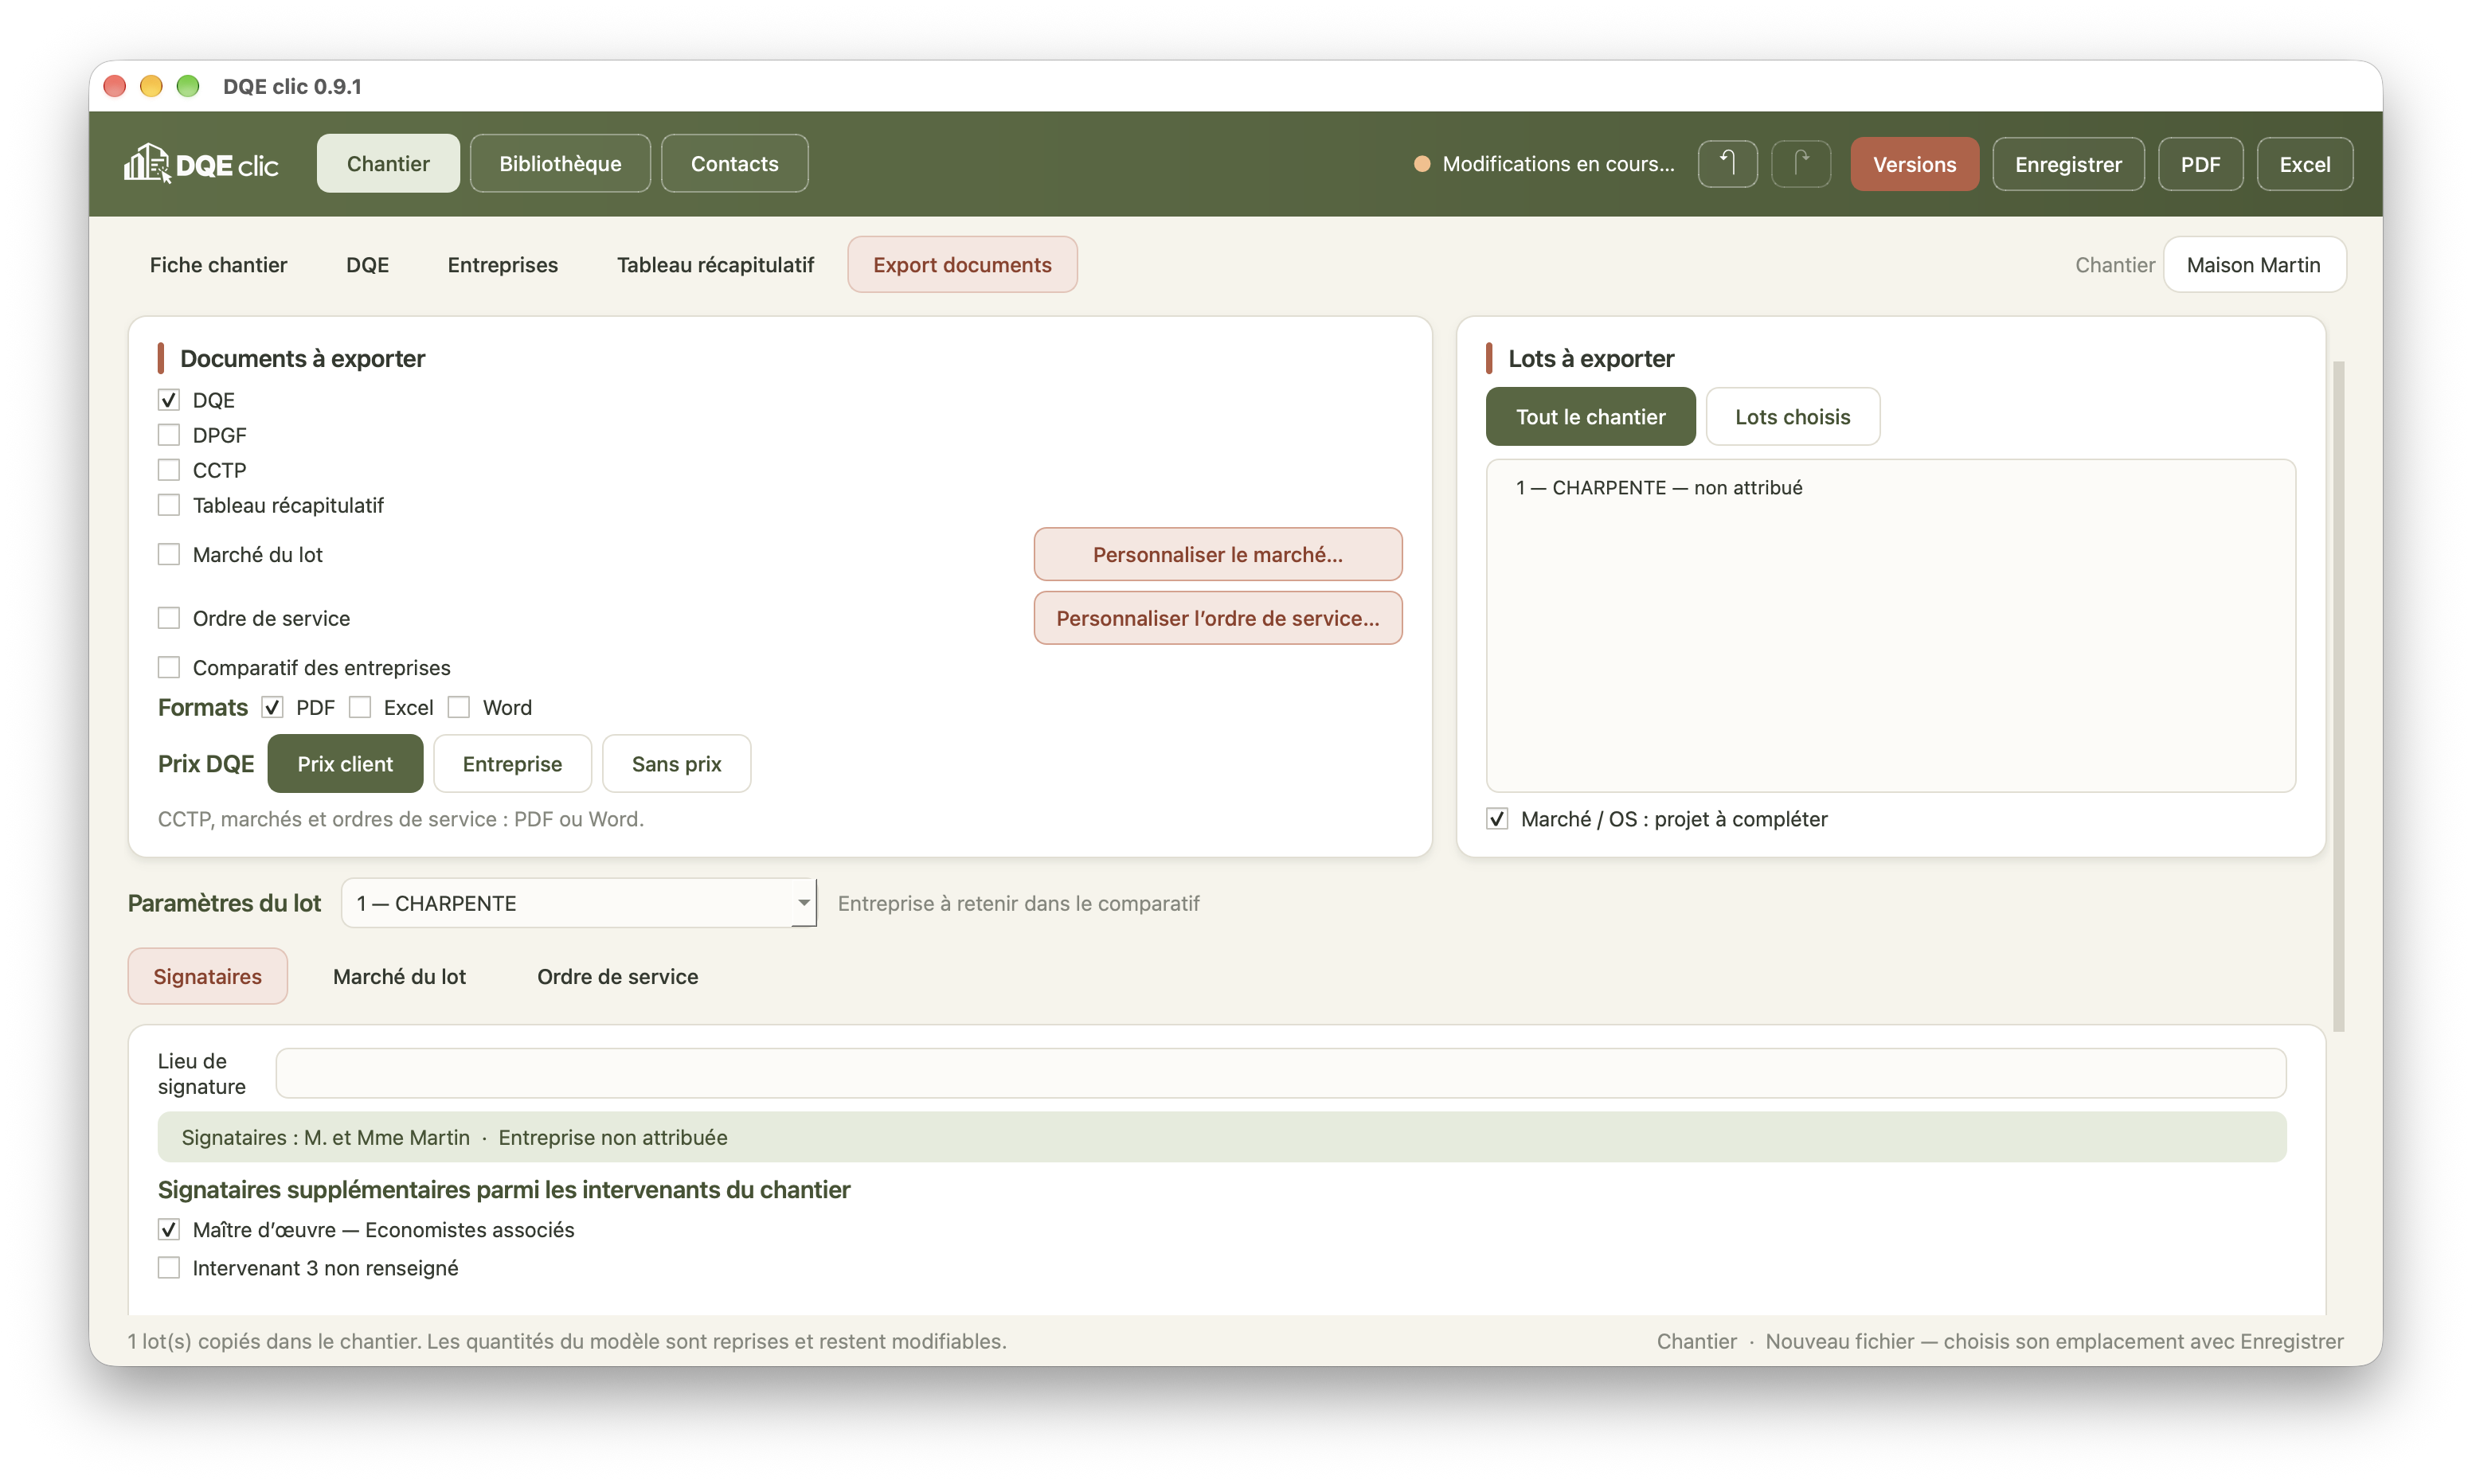Choose Lots choisis export mode
The width and height of the screenshot is (2472, 1484).
click(1792, 417)
